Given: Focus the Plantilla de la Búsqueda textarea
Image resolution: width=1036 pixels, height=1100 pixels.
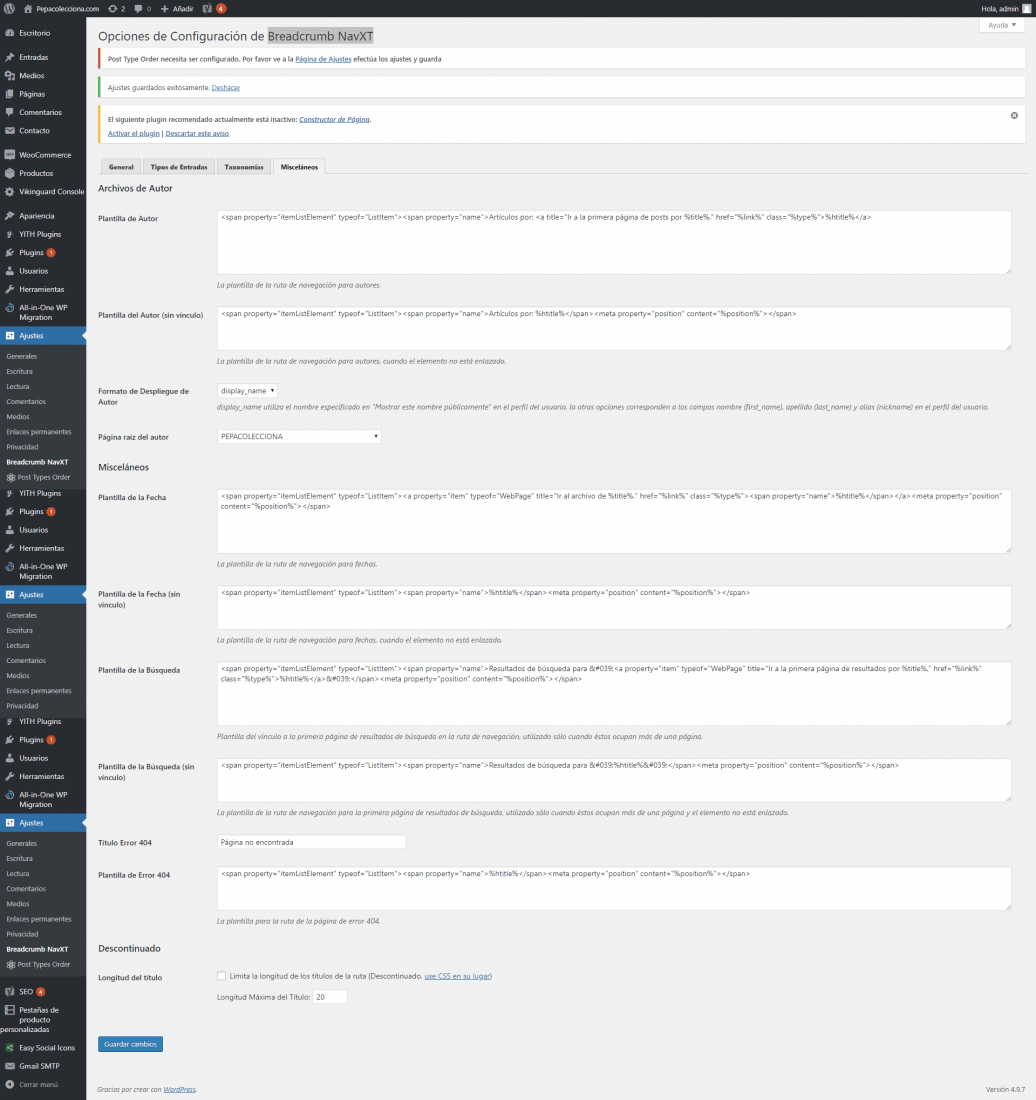Looking at the screenshot, I should pyautogui.click(x=614, y=693).
